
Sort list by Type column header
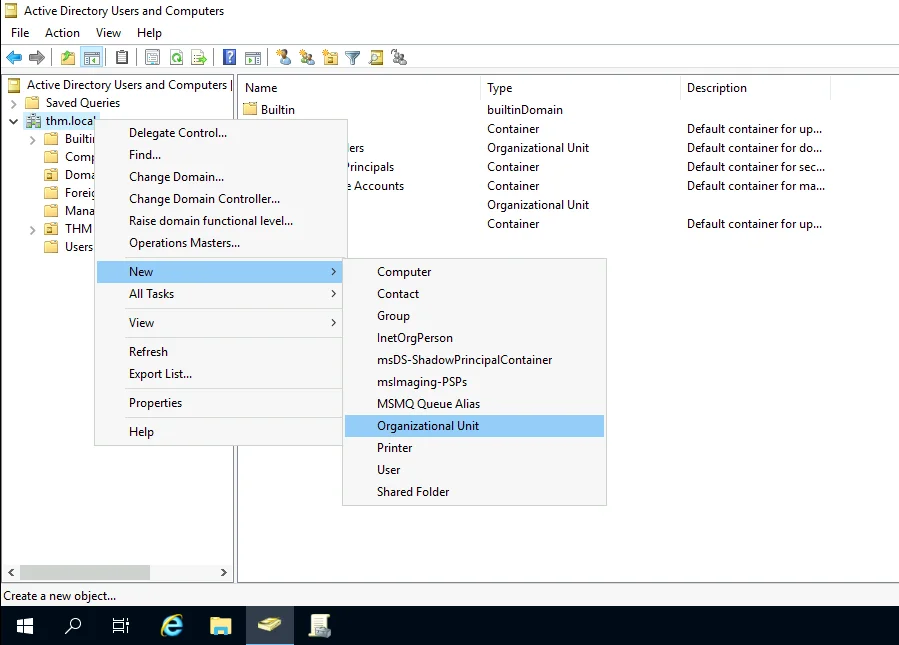580,88
